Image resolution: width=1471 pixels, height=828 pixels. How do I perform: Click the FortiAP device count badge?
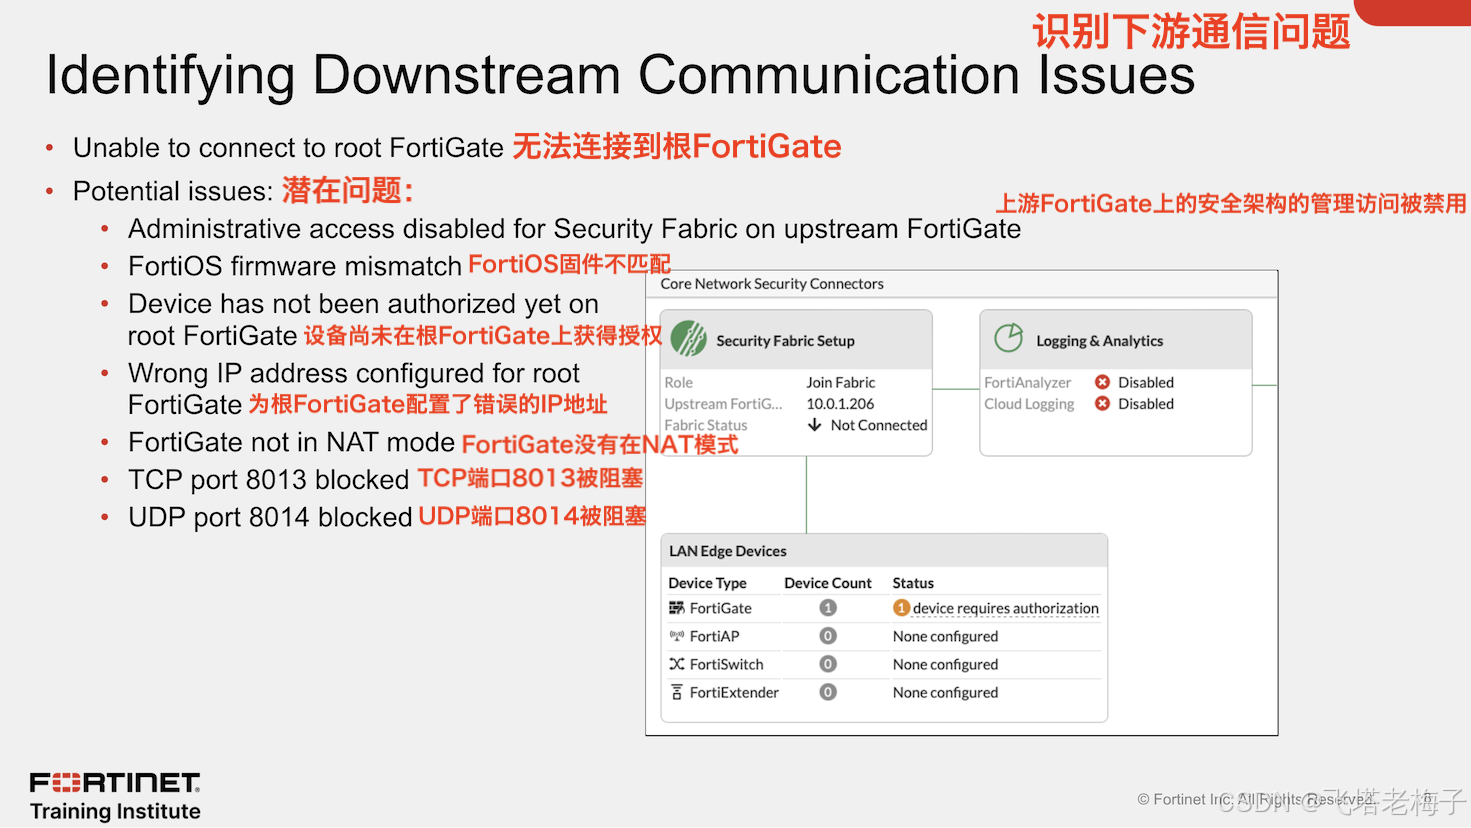pos(828,636)
